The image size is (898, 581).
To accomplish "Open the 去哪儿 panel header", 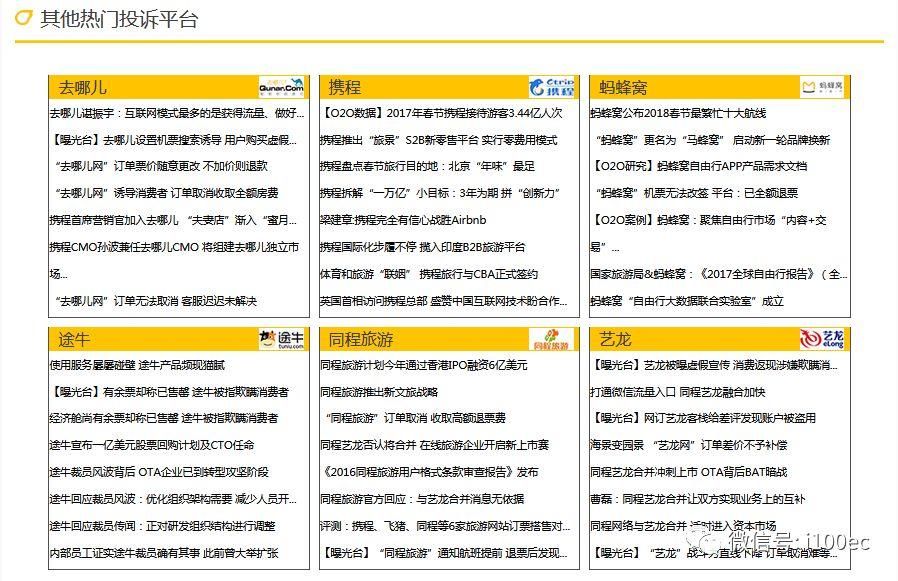I will (x=179, y=87).
